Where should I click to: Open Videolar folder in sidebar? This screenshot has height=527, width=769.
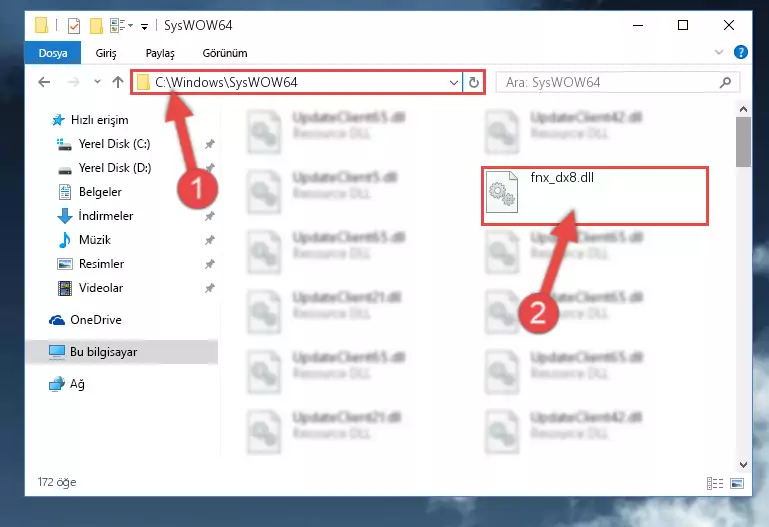click(x=90, y=288)
